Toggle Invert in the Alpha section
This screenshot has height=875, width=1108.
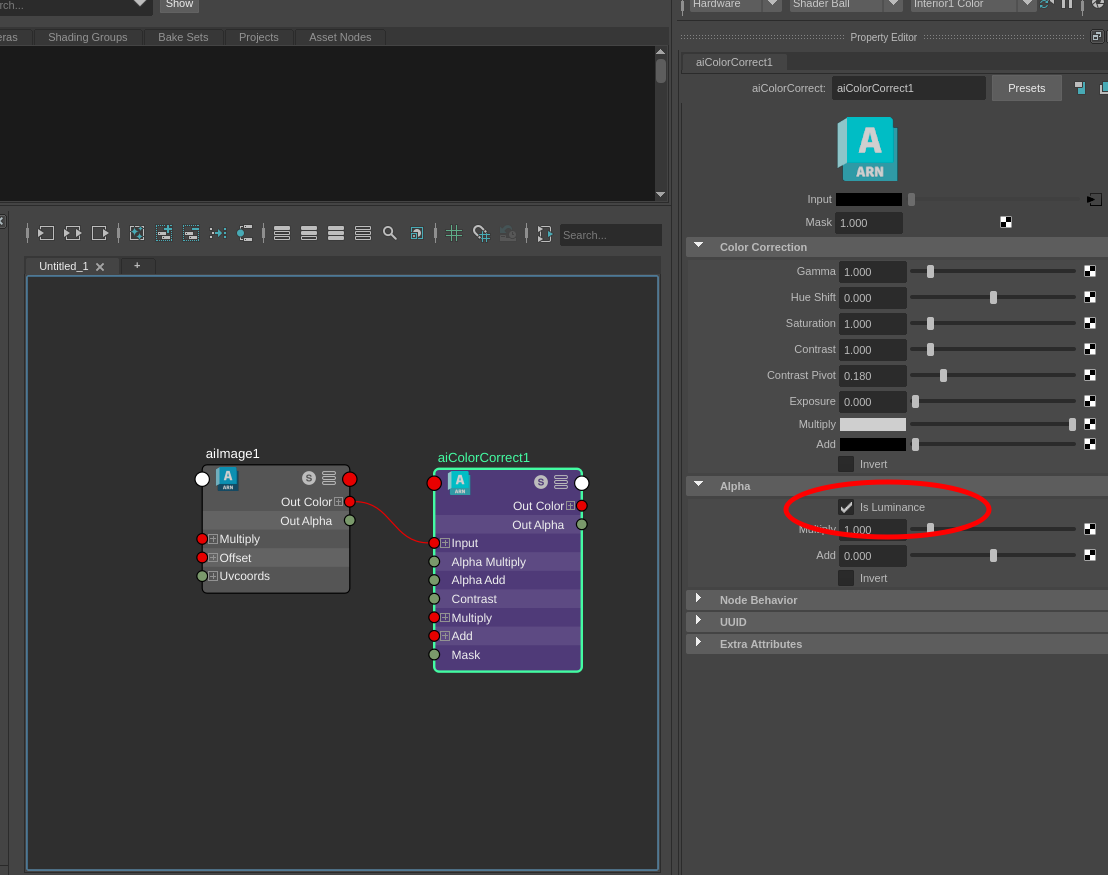[x=847, y=577]
